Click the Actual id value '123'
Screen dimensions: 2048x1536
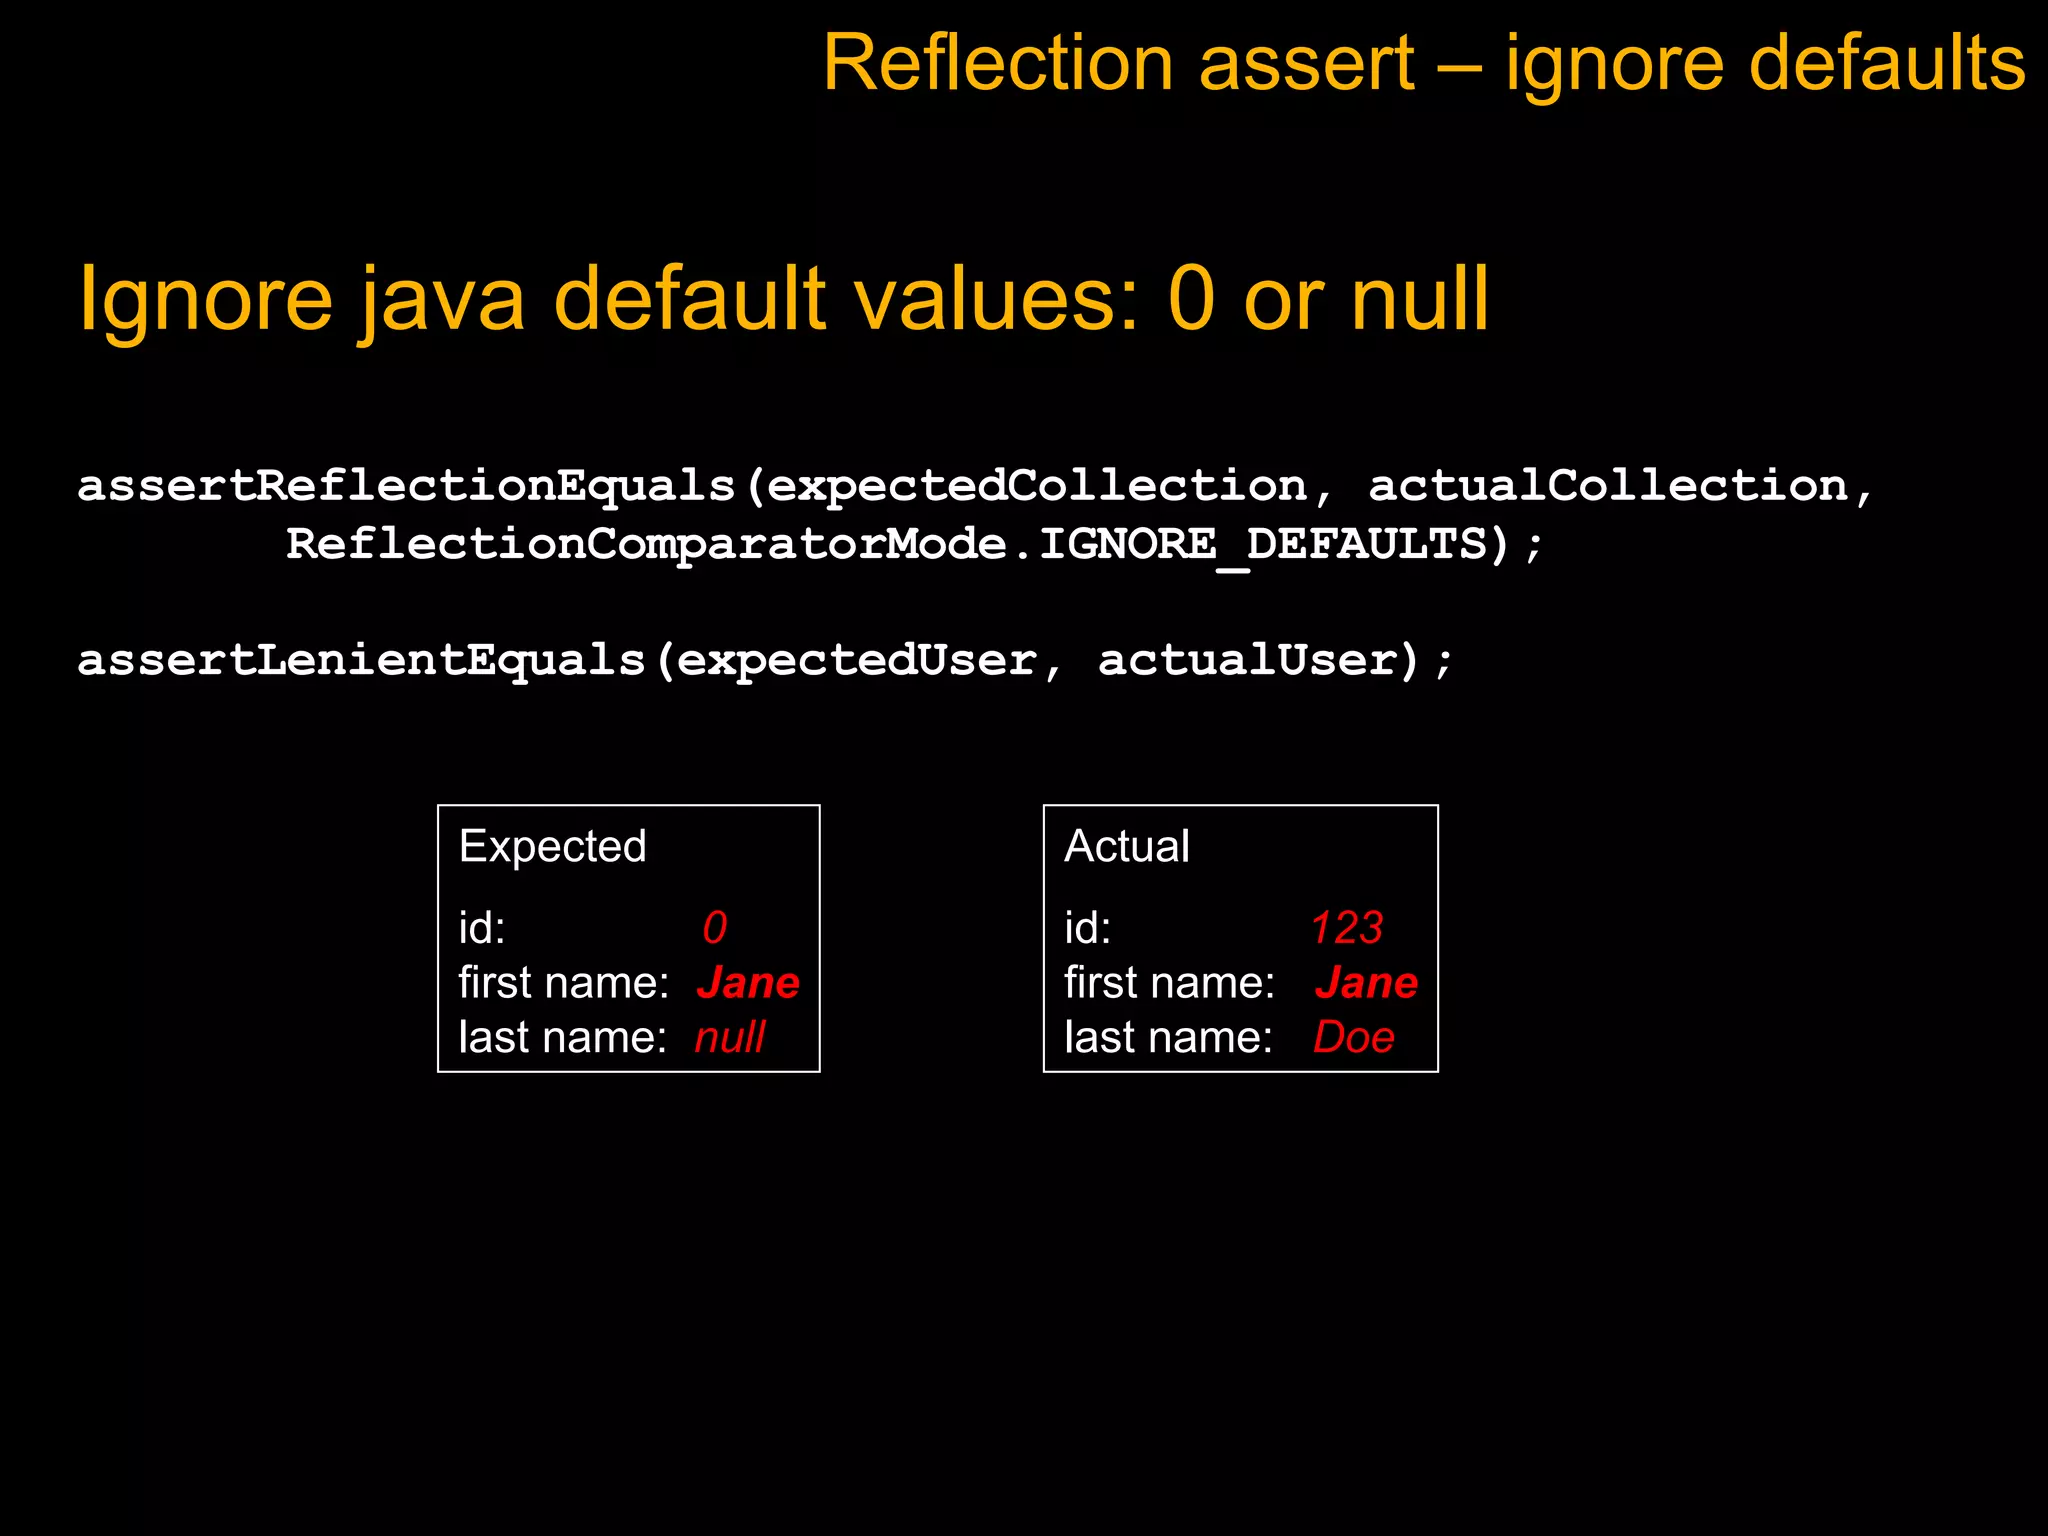point(1347,928)
